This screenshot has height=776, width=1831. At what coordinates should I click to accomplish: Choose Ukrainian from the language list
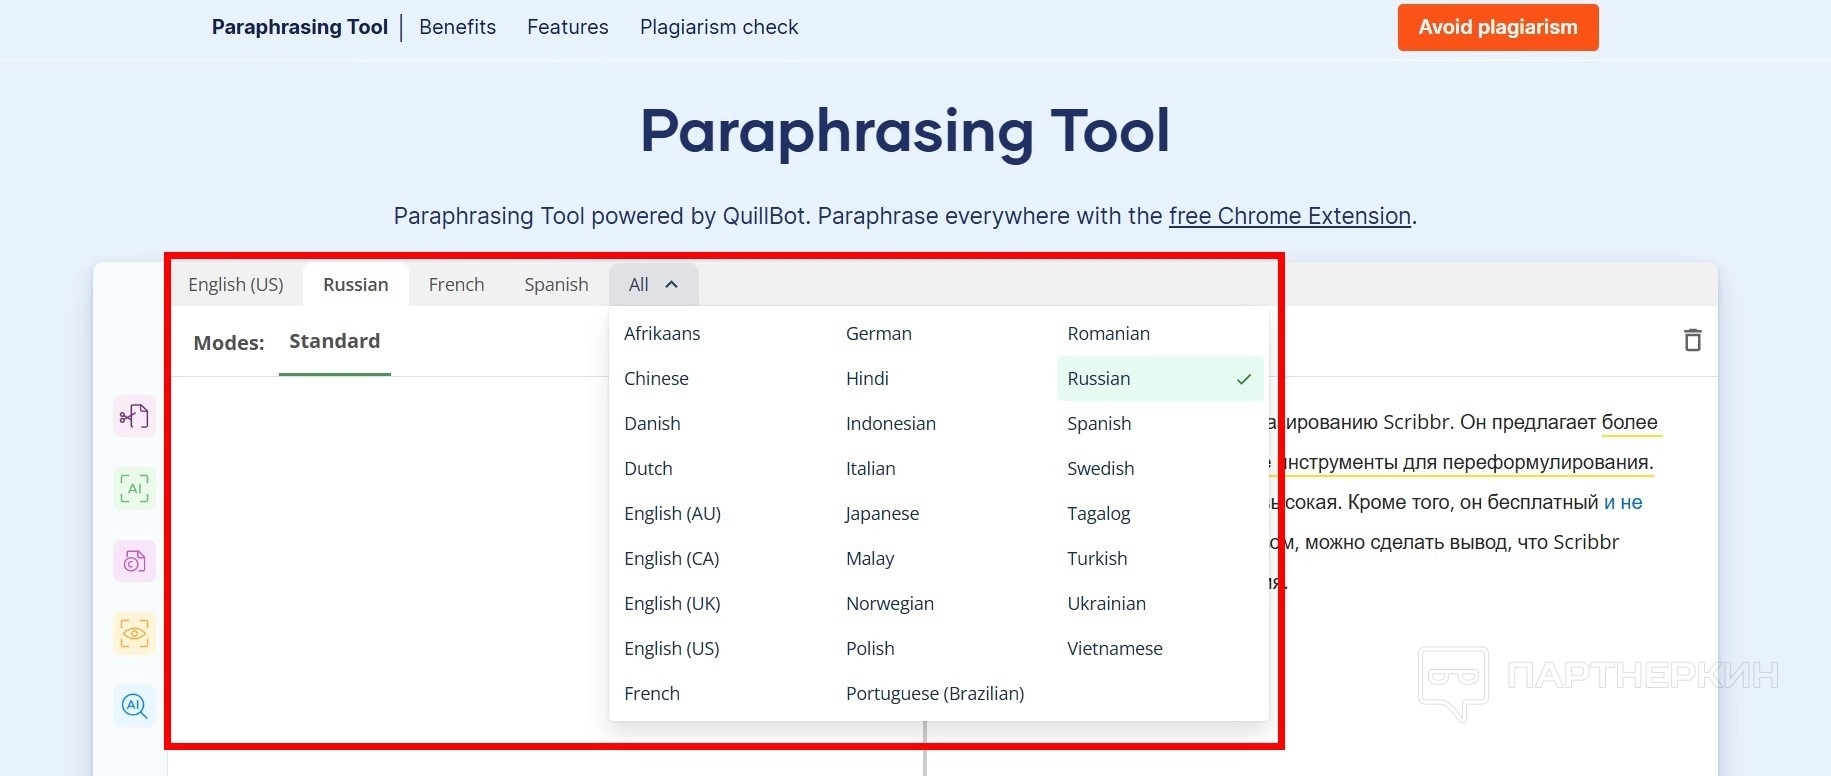pos(1106,603)
